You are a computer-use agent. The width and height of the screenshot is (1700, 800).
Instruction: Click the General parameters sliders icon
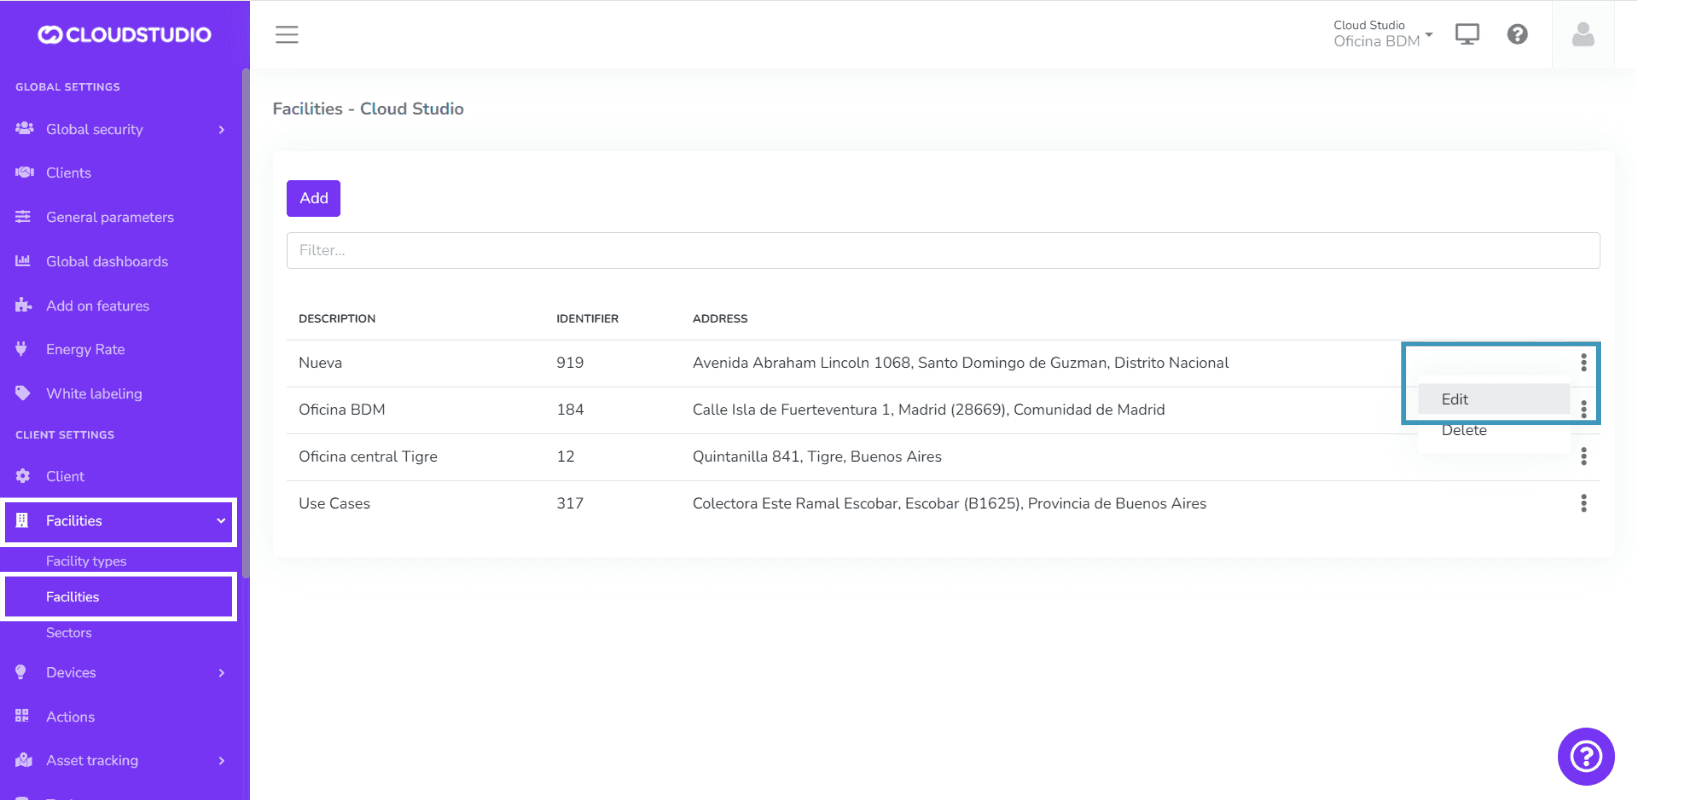(23, 217)
